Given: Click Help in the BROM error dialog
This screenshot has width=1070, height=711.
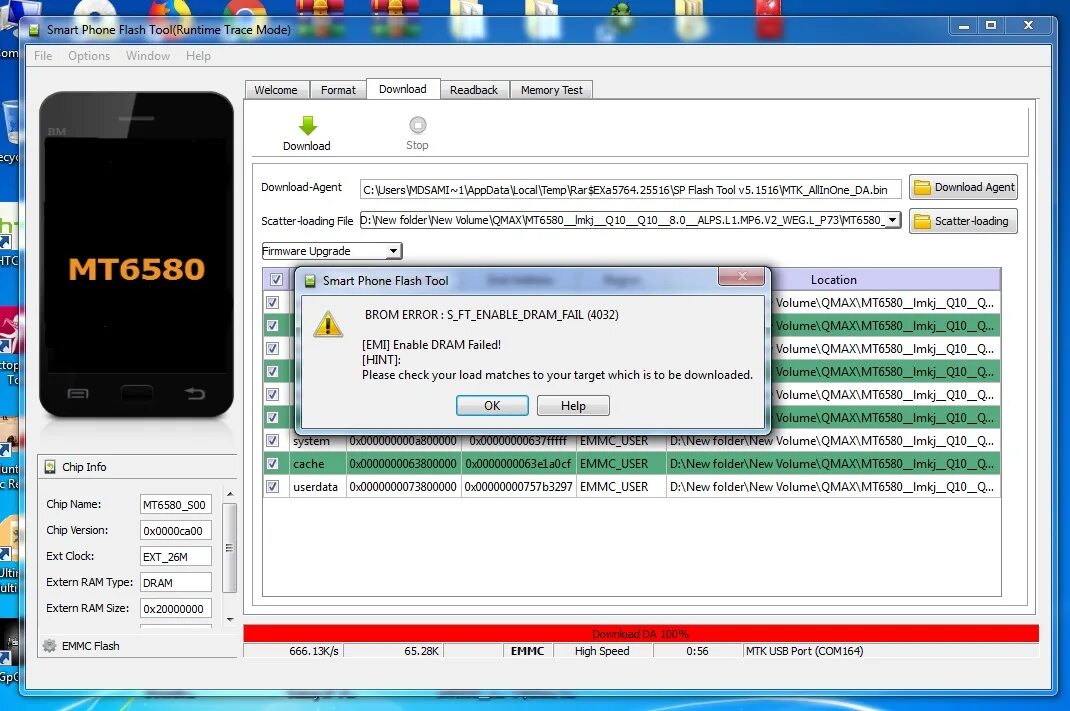Looking at the screenshot, I should coord(573,405).
